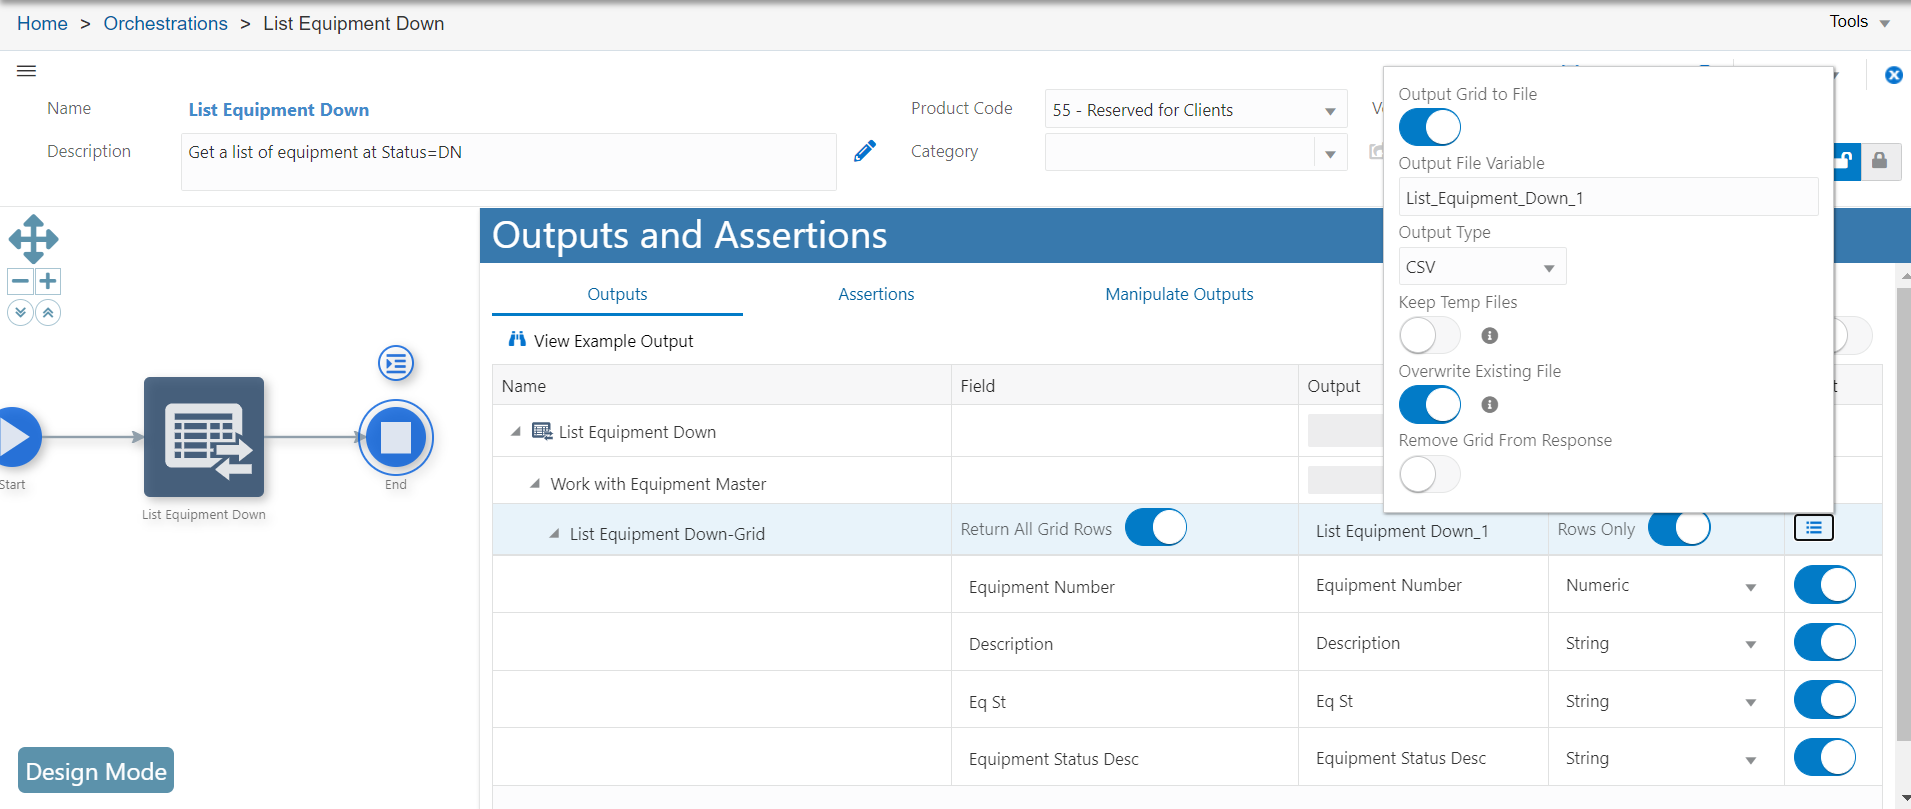Click the Orchestrations breadcrumb link
Screen dimensions: 1911x809
tap(166, 23)
